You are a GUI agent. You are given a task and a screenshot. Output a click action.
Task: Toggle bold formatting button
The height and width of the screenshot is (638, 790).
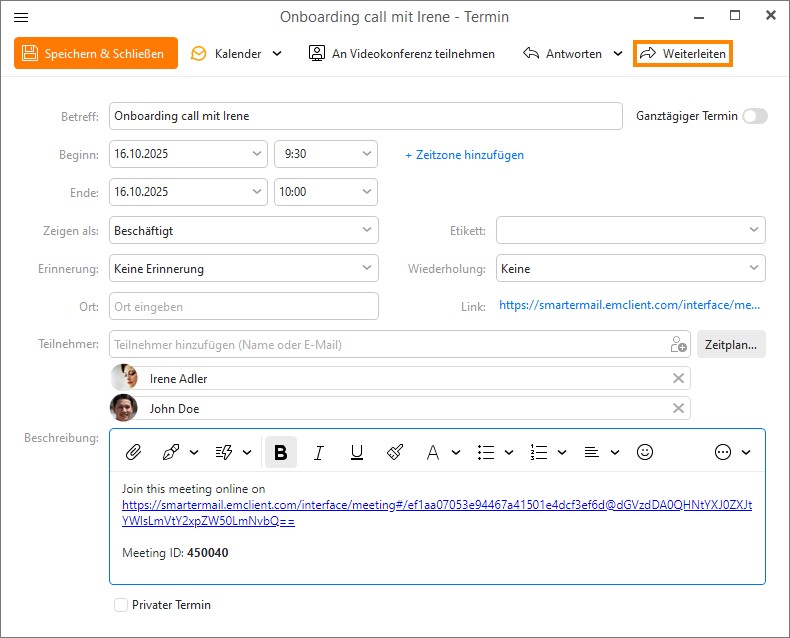click(281, 452)
